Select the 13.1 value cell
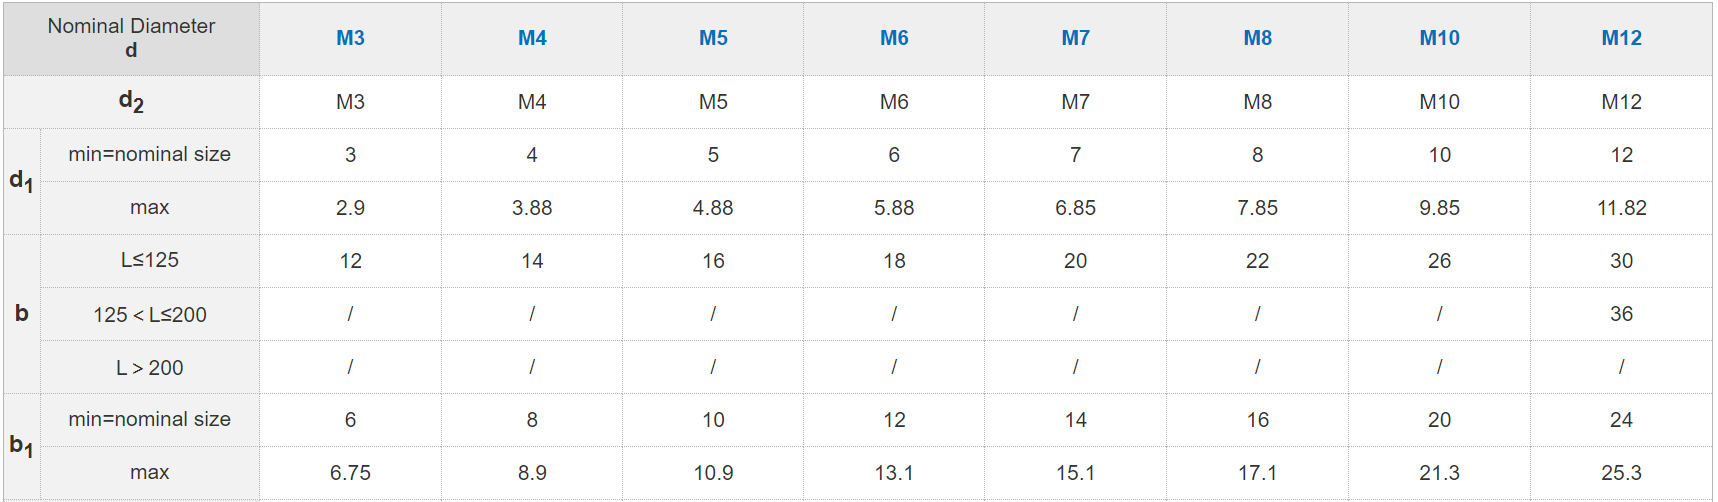This screenshot has width=1718, height=502. point(894,473)
